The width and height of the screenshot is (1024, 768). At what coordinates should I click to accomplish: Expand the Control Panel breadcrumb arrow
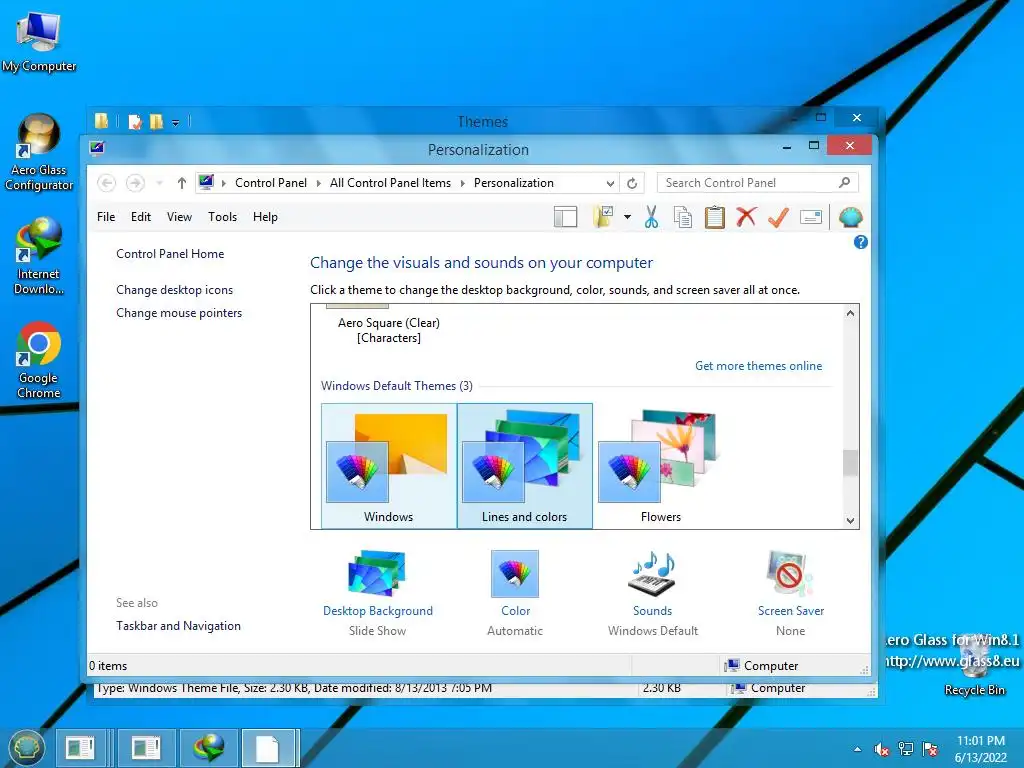[x=319, y=184]
